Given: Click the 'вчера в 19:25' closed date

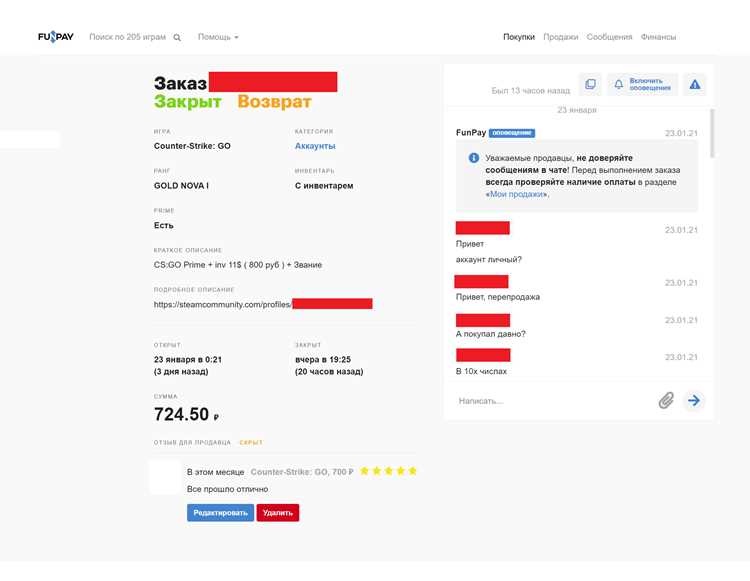Looking at the screenshot, I should pyautogui.click(x=323, y=359).
